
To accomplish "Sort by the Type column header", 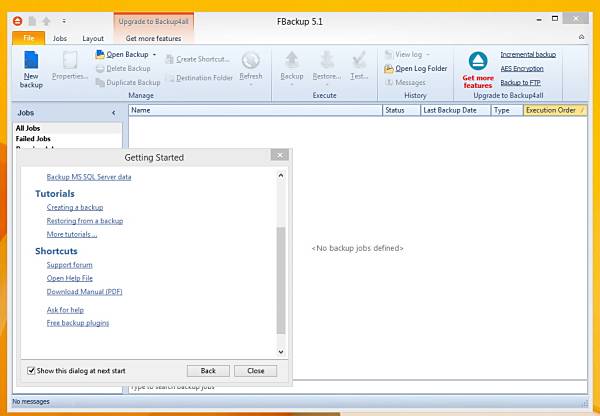I will pos(507,110).
